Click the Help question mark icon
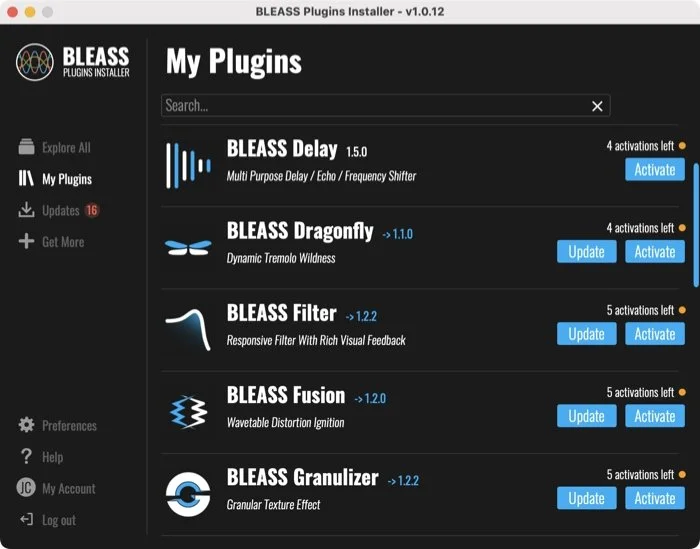 (x=26, y=456)
